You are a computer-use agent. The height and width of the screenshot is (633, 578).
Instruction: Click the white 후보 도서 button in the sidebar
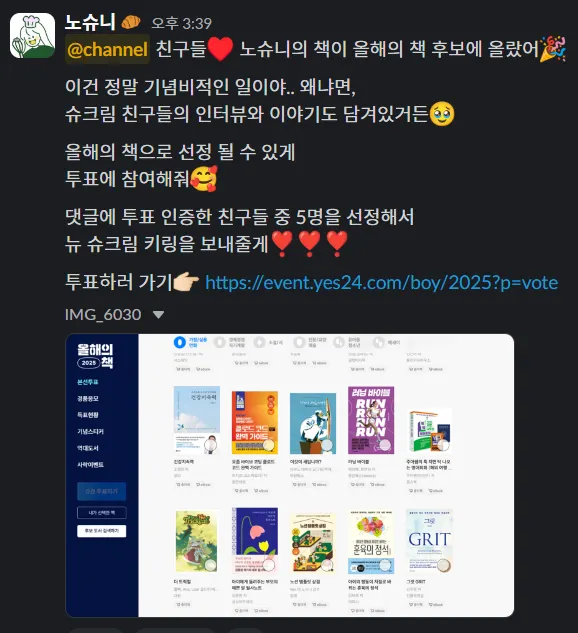pyautogui.click(x=101, y=531)
